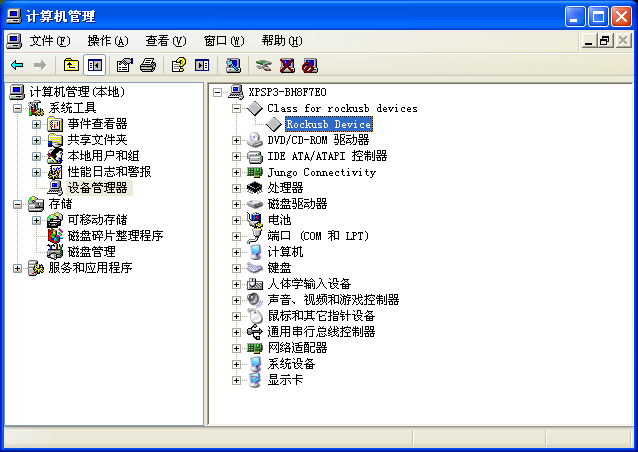Select the 系统设备 category

[291, 364]
